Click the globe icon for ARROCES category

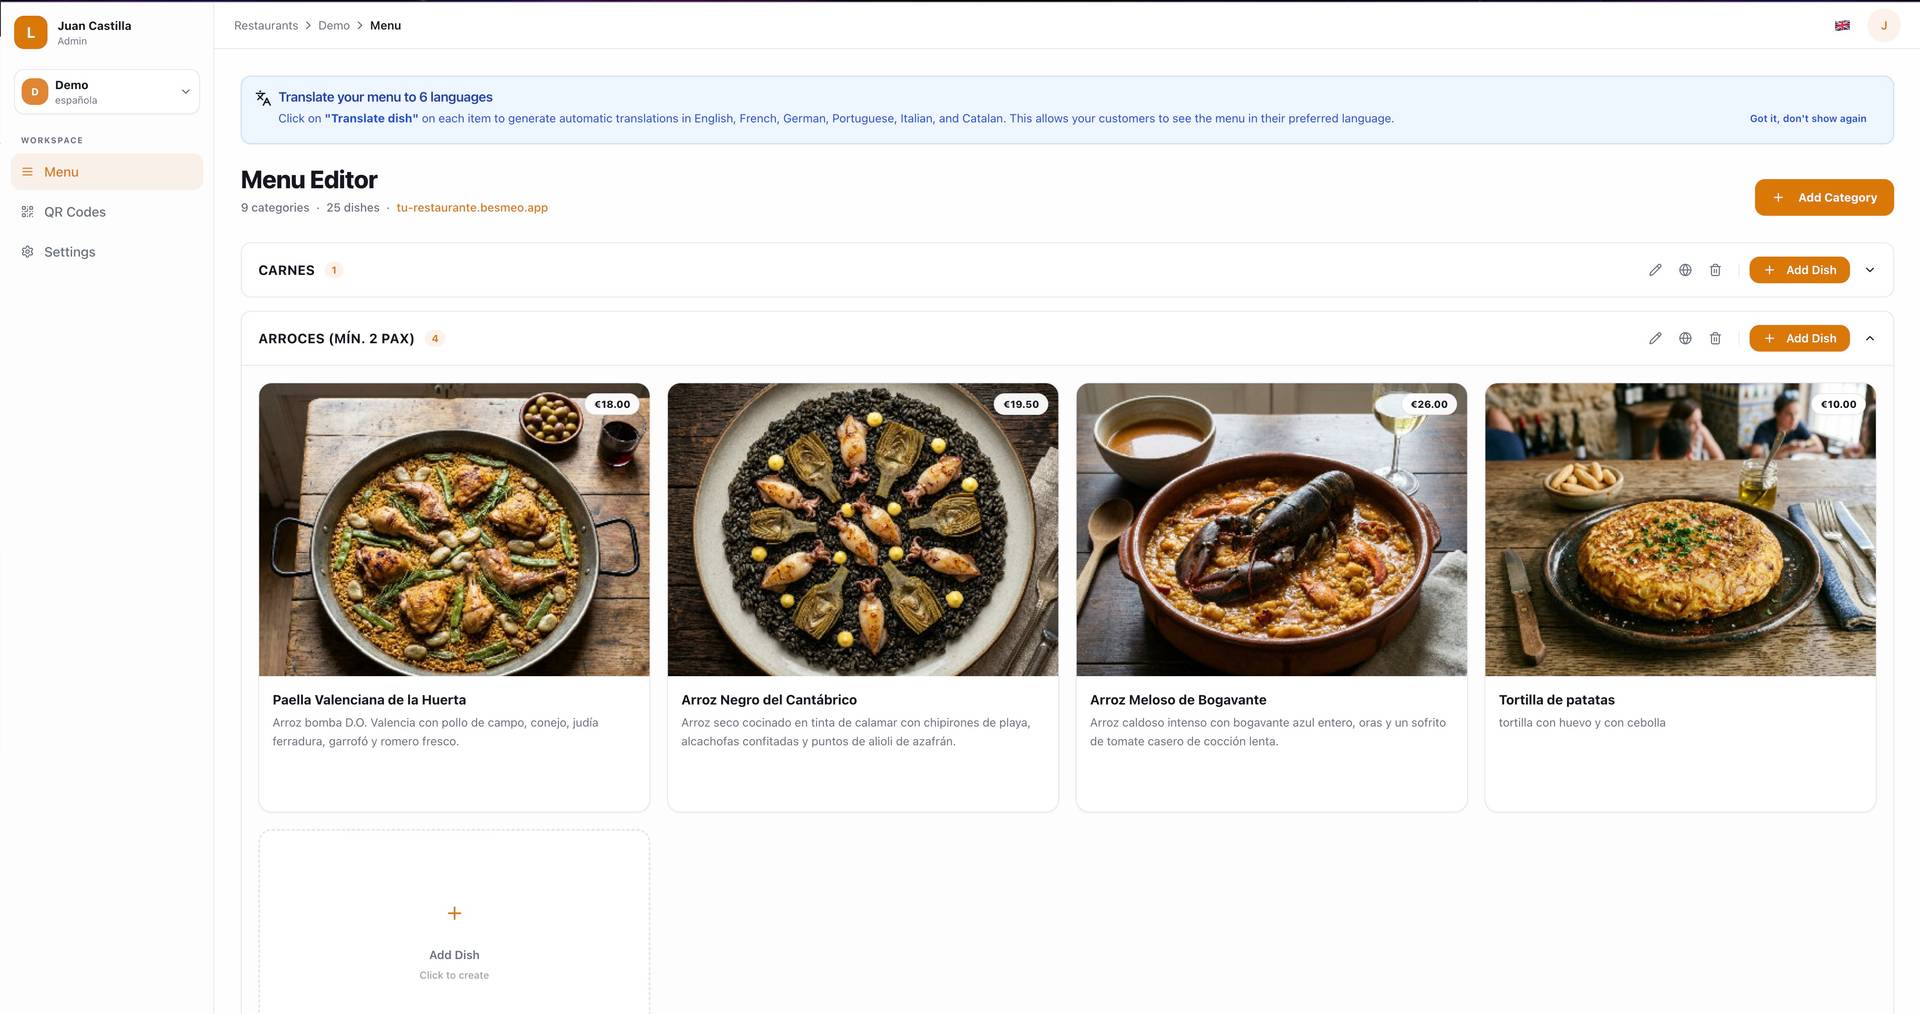click(x=1685, y=338)
